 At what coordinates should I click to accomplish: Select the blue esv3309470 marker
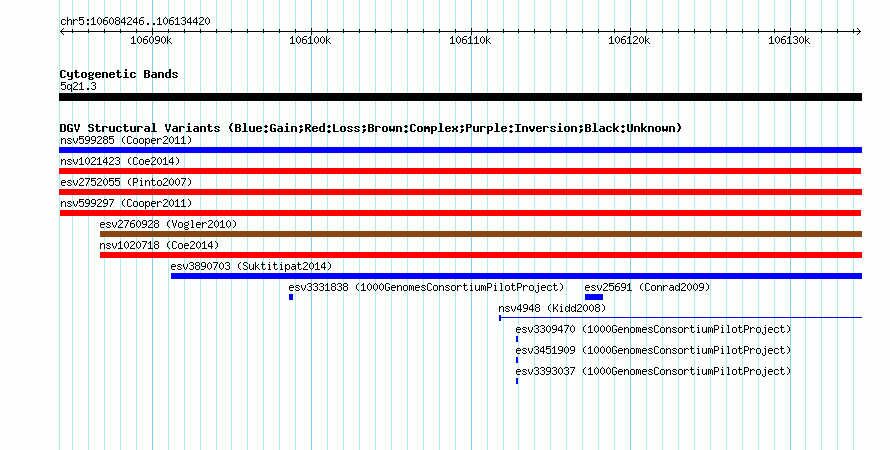[x=517, y=339]
